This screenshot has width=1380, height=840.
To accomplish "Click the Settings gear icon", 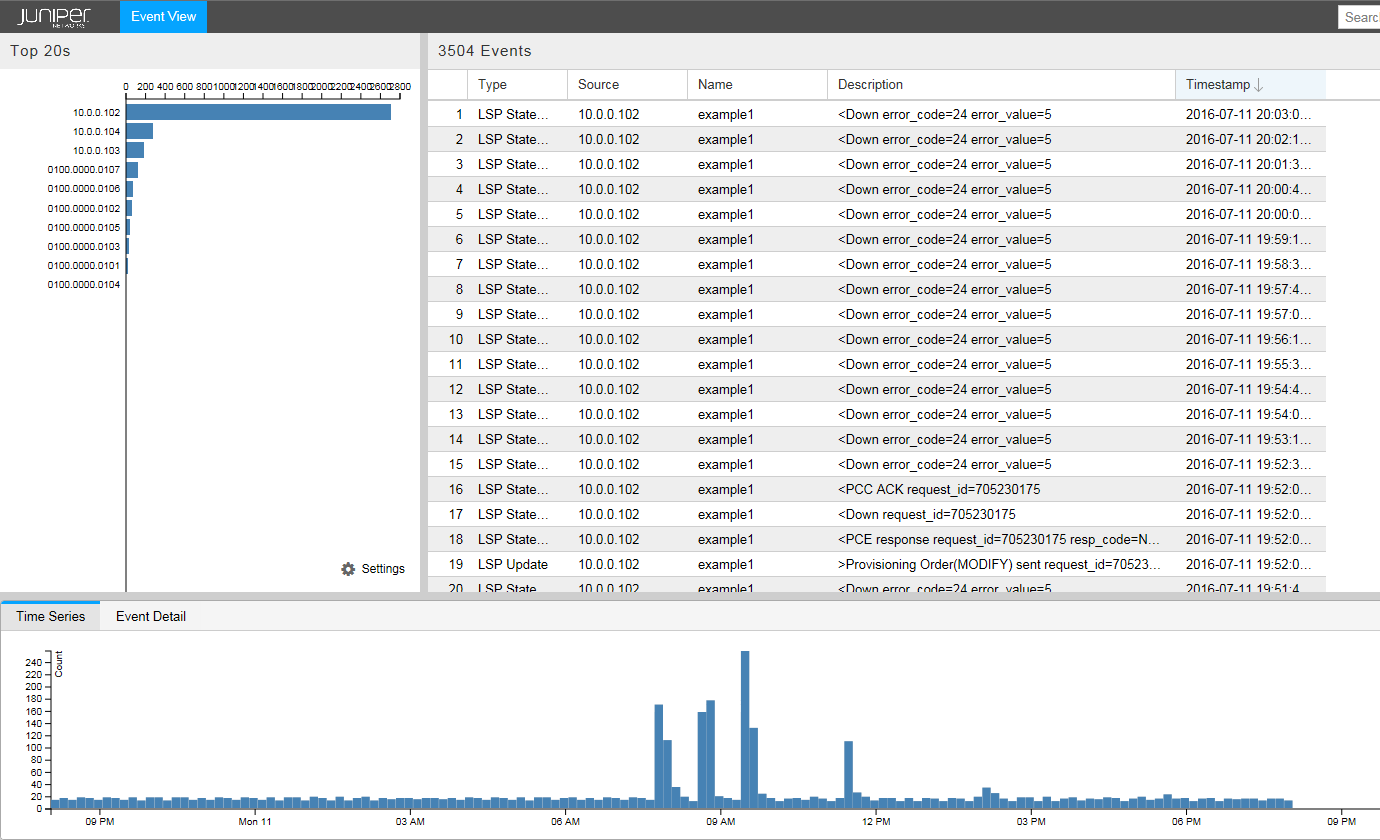I will (x=348, y=569).
